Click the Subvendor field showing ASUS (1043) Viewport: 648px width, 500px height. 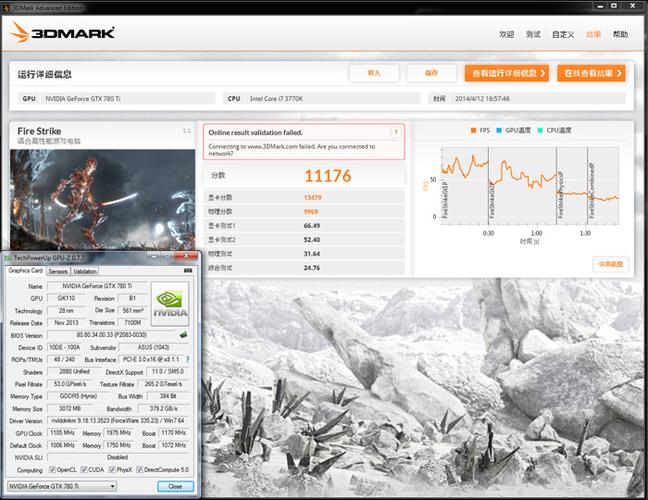(x=153, y=347)
